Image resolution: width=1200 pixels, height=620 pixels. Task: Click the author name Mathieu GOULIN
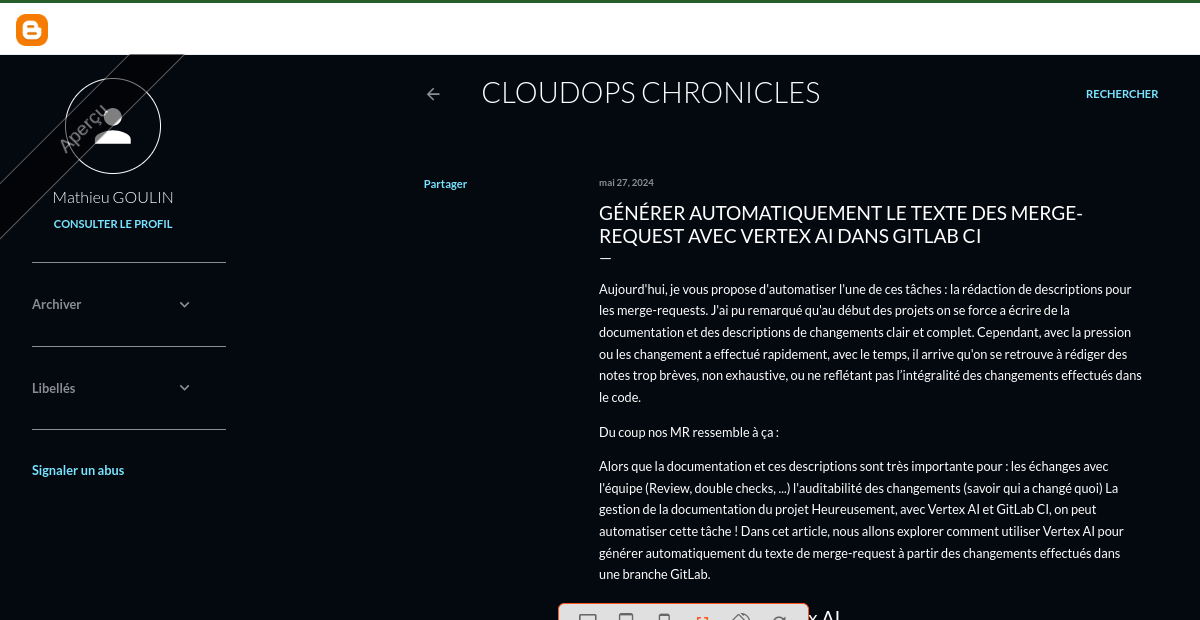[113, 198]
